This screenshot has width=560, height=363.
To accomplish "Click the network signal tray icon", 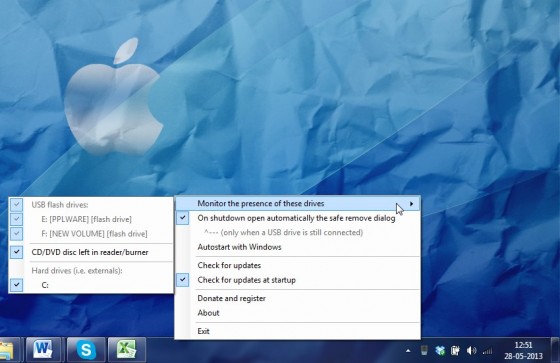I will pyautogui.click(x=487, y=352).
